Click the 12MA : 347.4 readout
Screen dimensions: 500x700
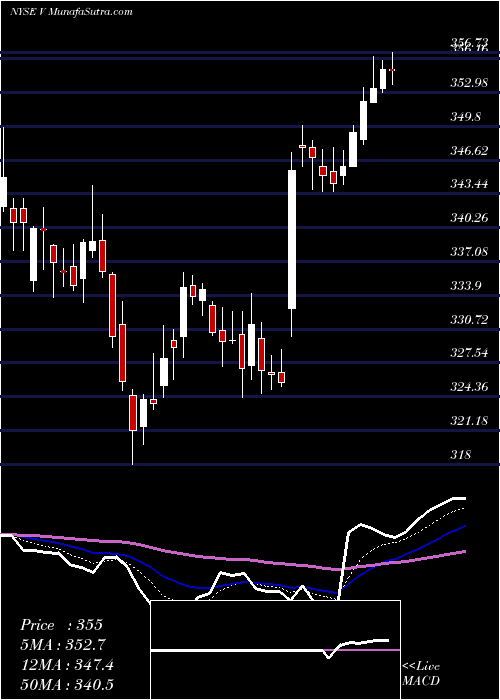67,665
